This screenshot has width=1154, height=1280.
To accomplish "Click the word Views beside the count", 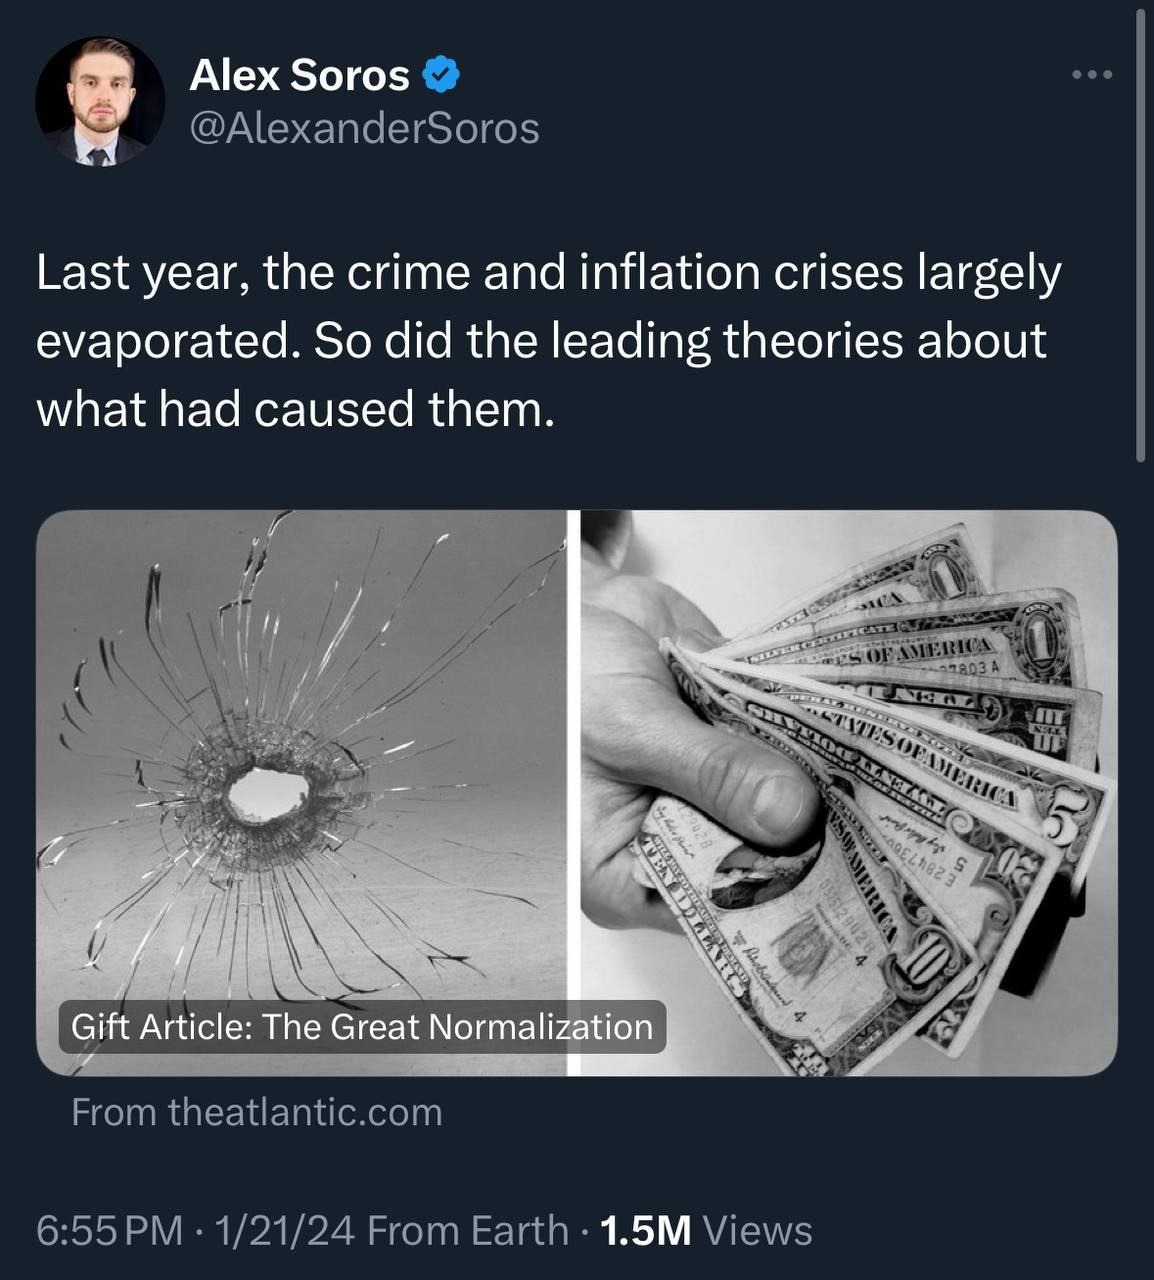I will (x=758, y=1230).
